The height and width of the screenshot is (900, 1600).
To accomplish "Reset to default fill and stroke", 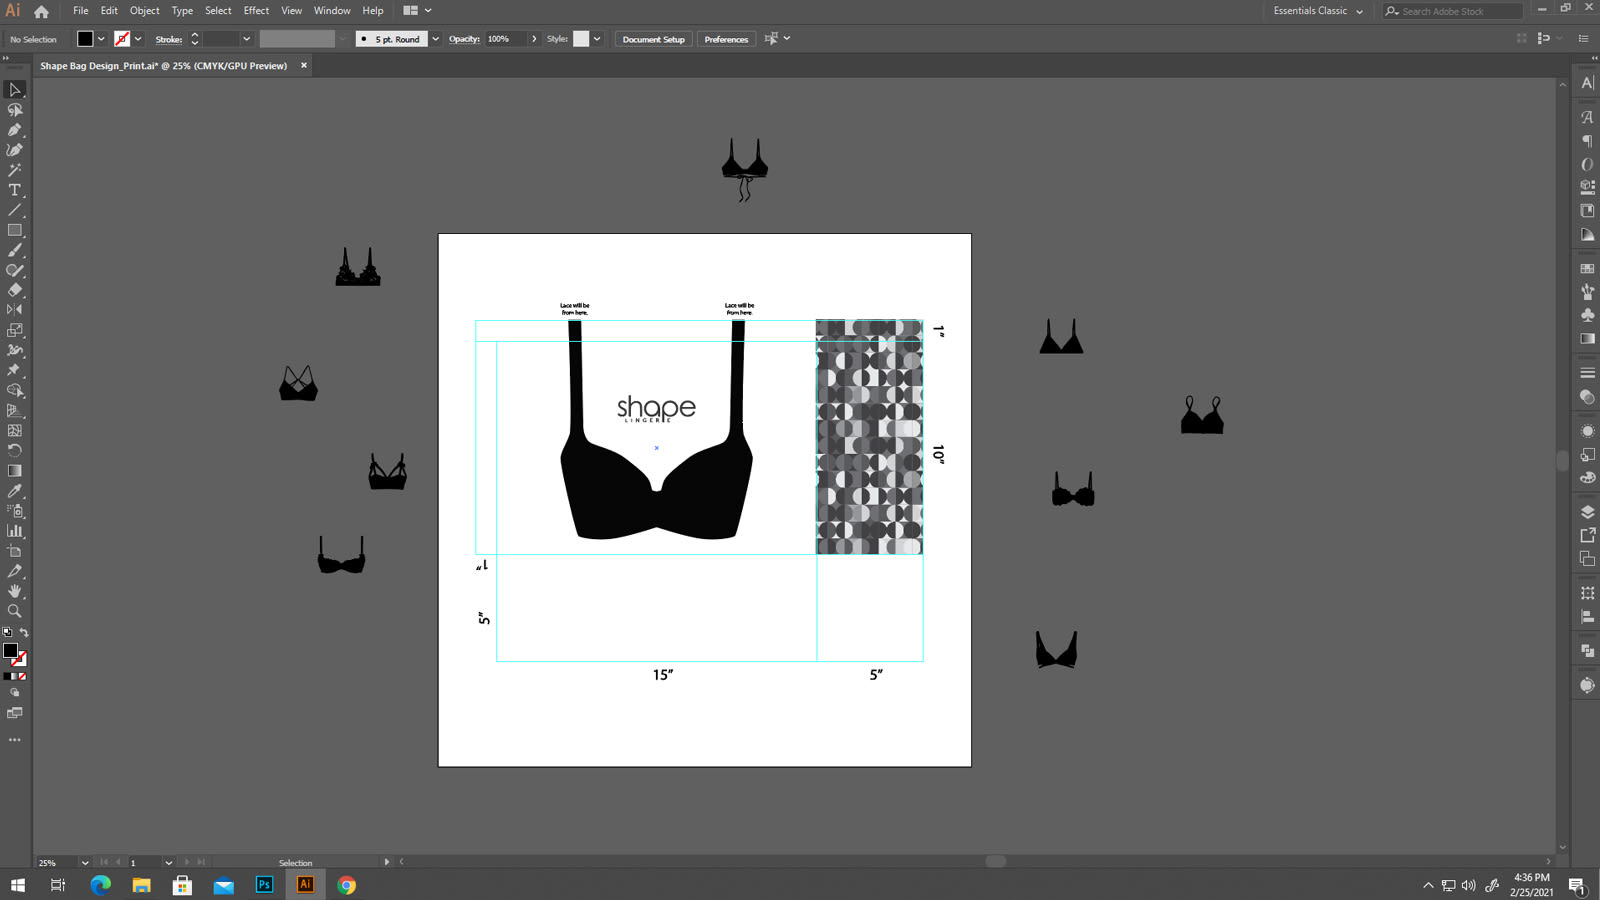I will [x=7, y=633].
